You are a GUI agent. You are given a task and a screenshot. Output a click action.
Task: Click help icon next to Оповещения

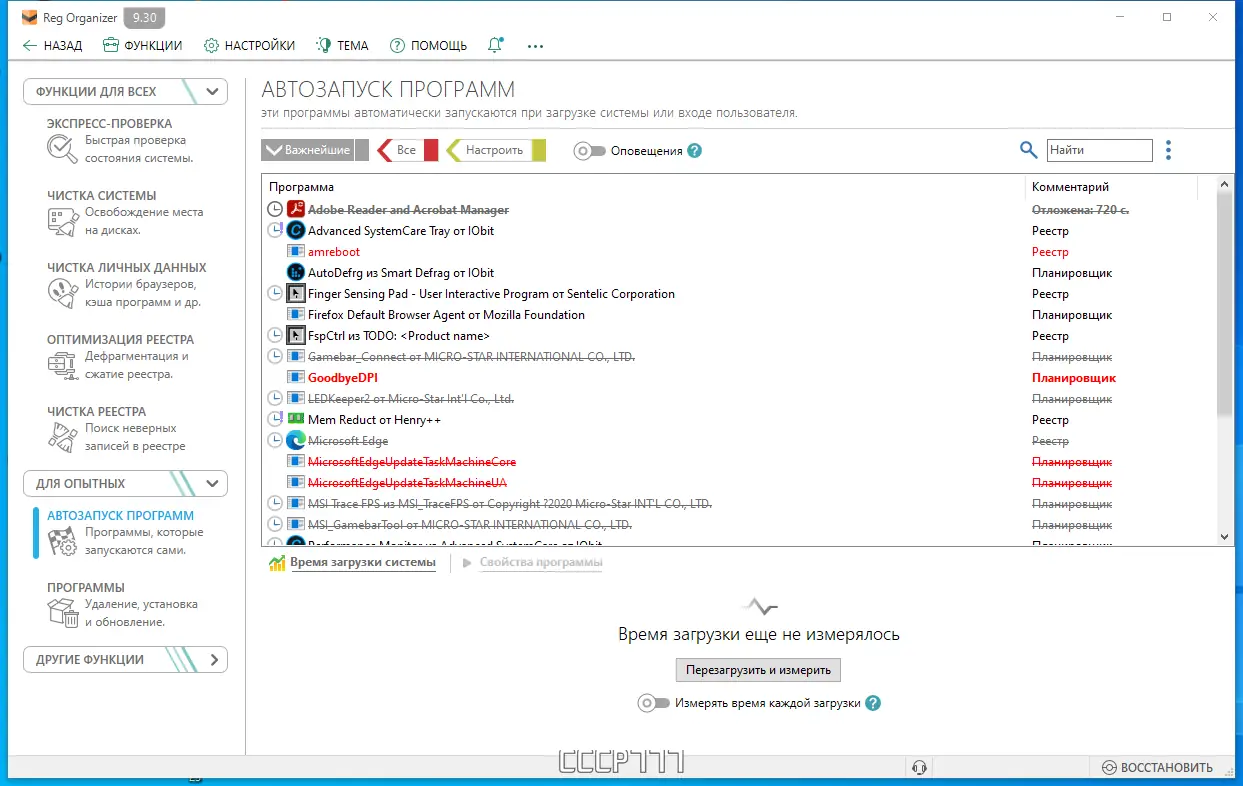[695, 151]
